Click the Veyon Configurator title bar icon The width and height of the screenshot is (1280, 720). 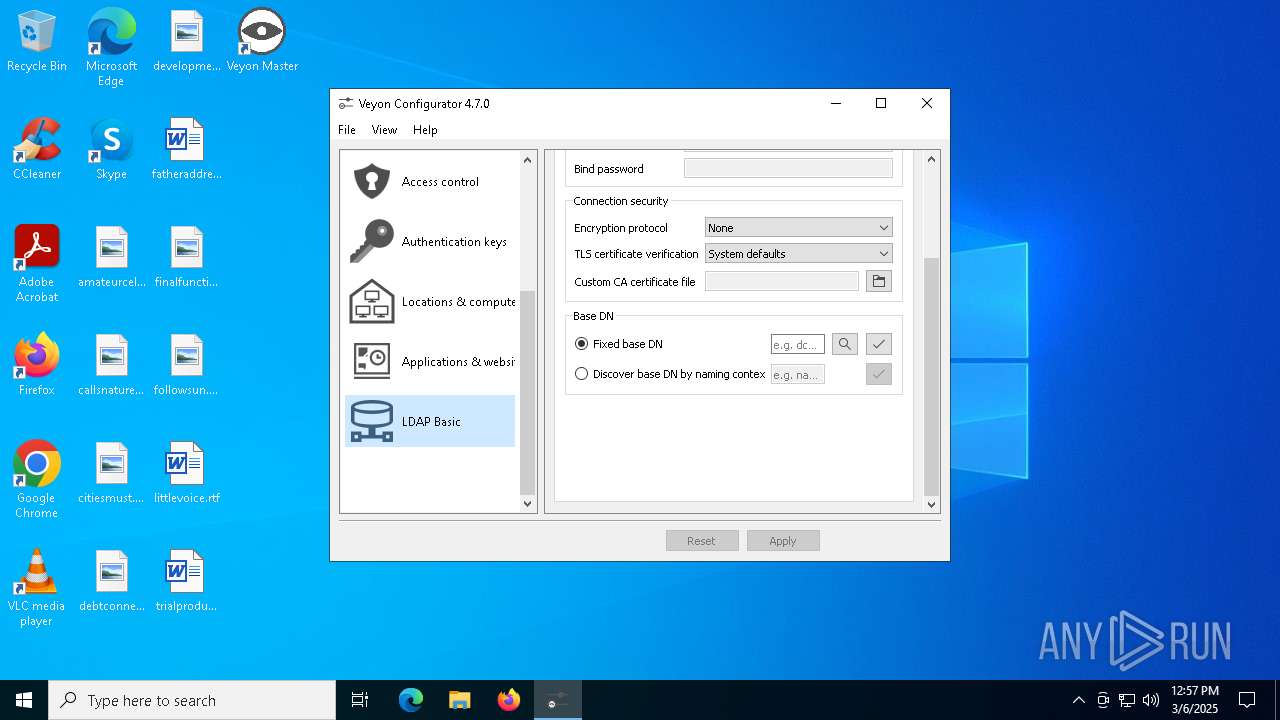[346, 104]
